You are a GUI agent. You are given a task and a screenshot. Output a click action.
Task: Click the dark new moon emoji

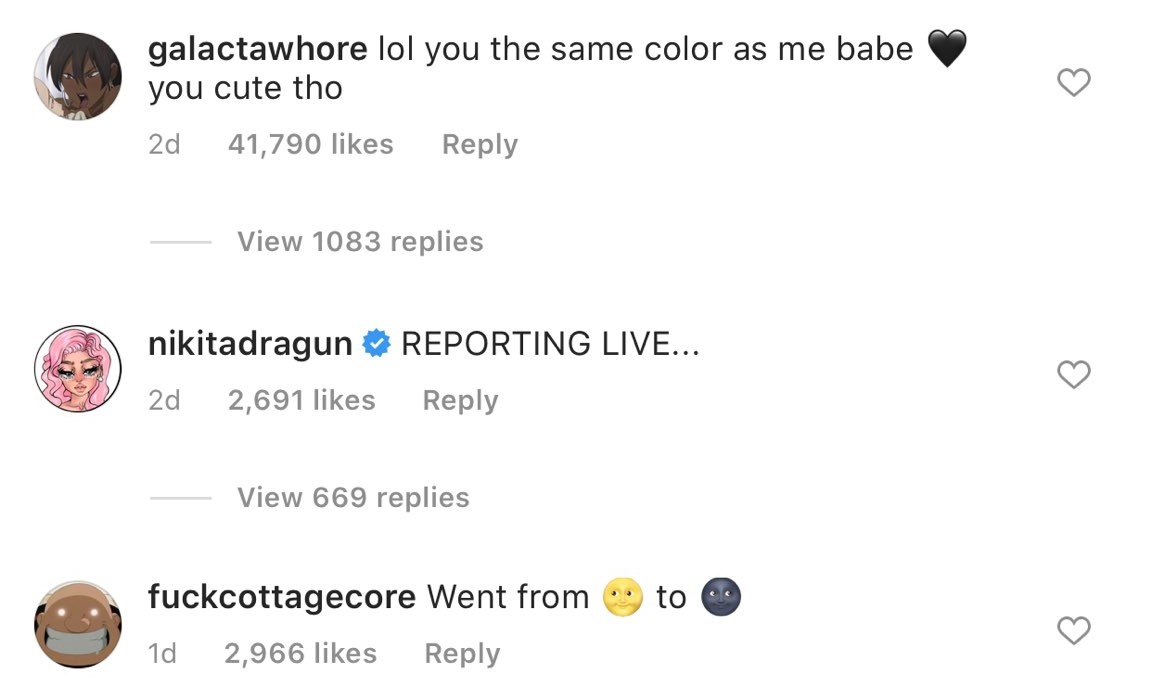click(721, 597)
